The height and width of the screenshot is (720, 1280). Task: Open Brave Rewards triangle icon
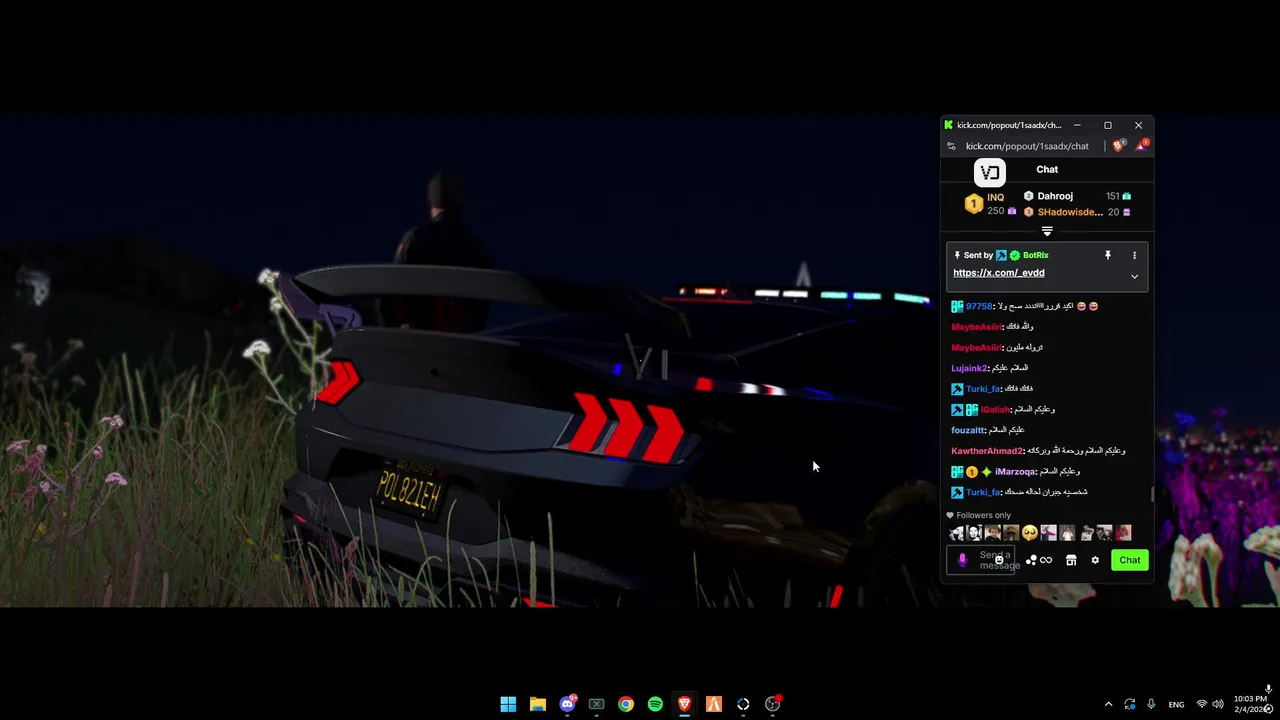point(1141,146)
